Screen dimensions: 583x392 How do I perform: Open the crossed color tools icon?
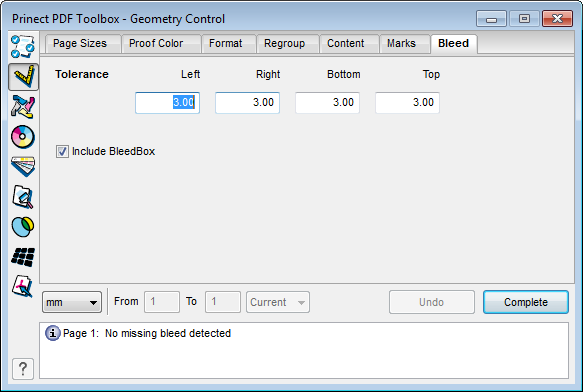click(23, 107)
